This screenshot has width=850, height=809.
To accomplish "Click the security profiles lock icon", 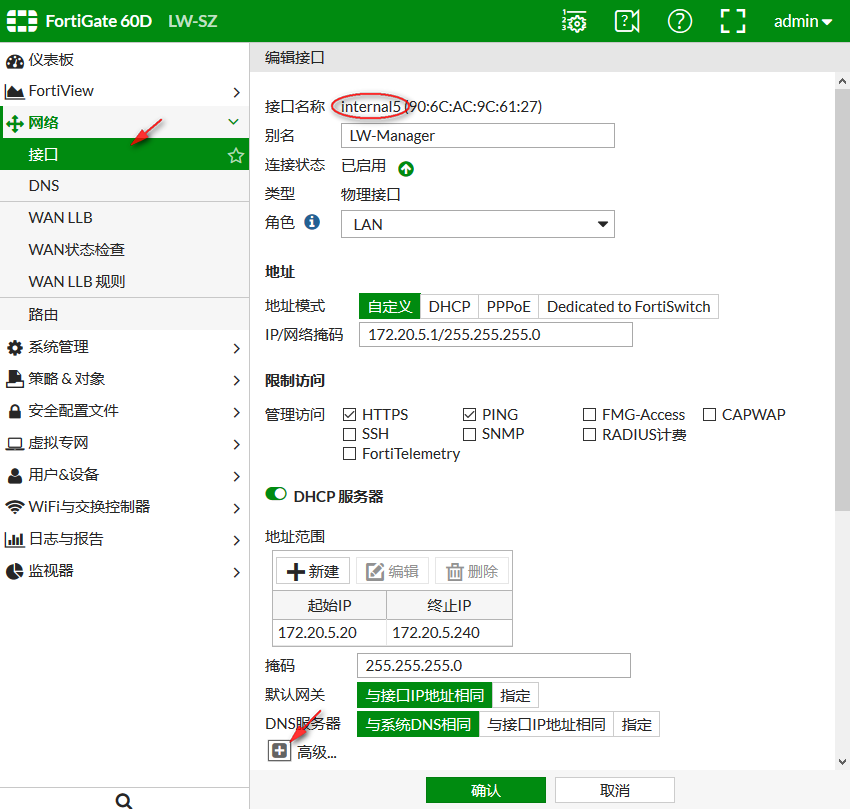I will point(15,411).
